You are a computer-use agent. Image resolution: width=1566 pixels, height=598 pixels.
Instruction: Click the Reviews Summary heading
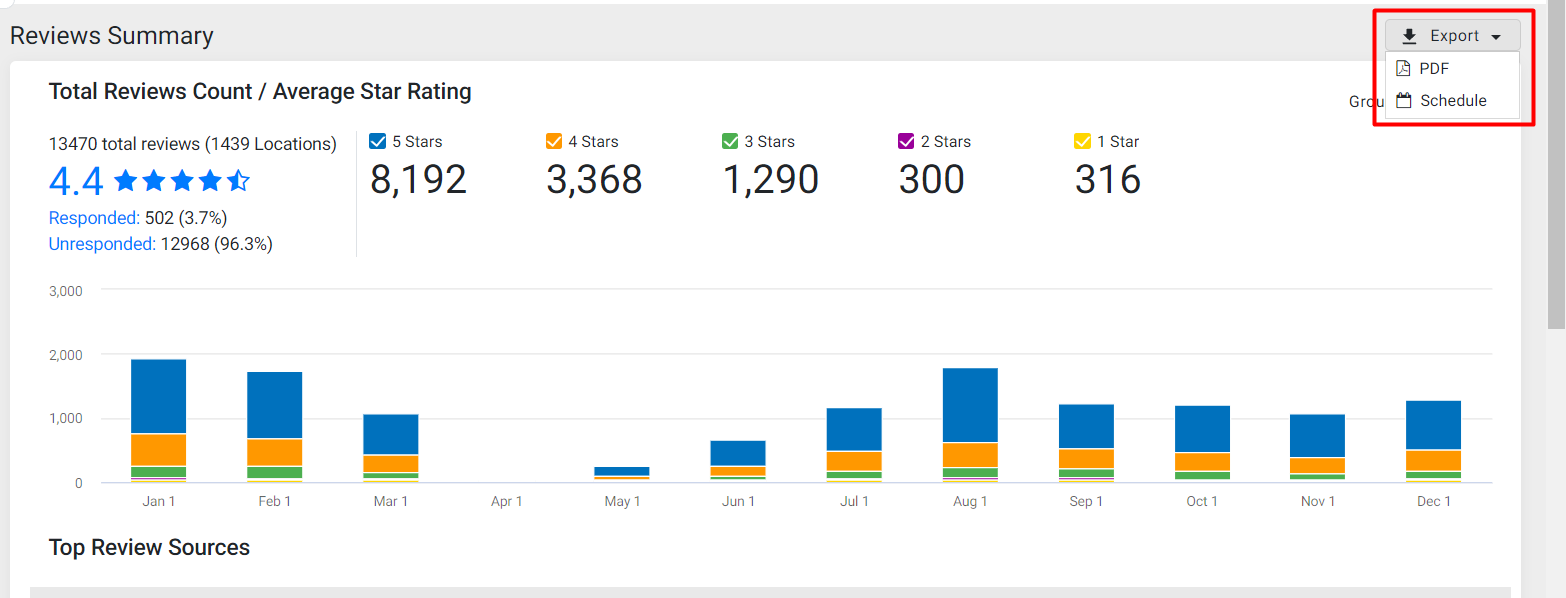pos(112,36)
